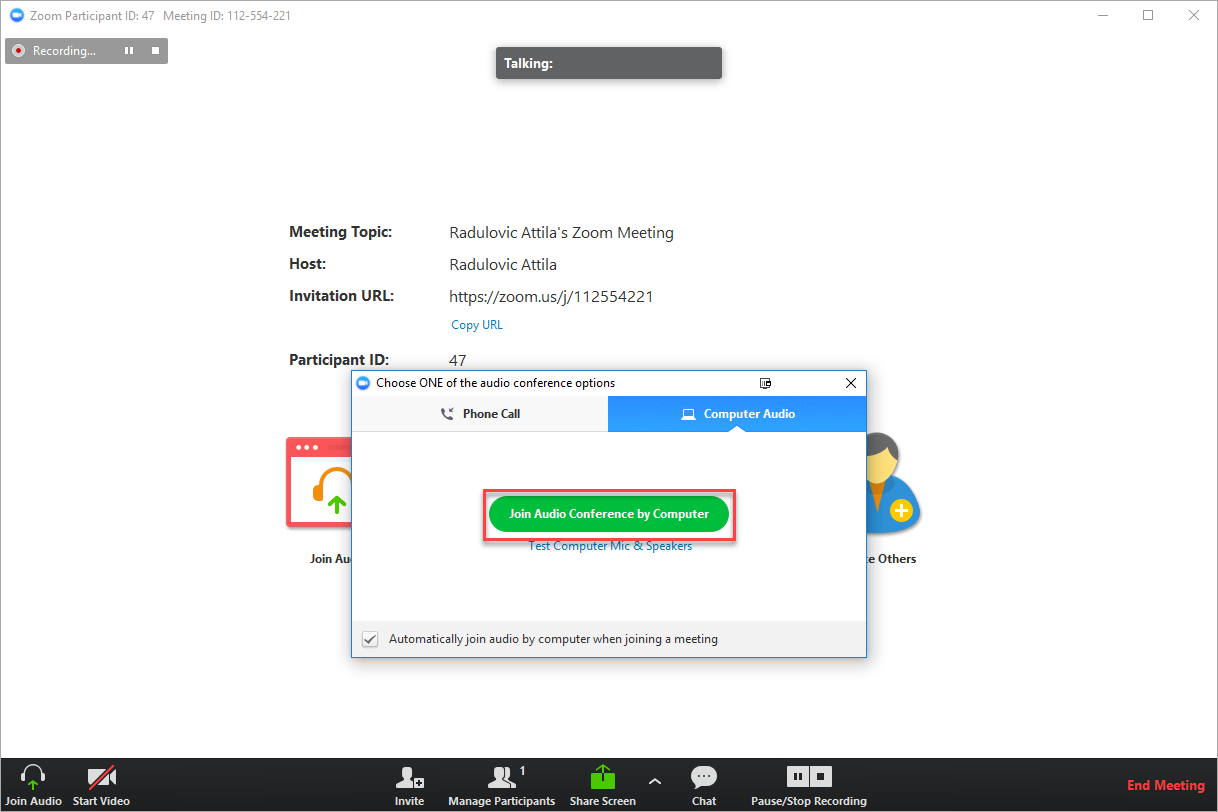Close the audio conference options dialog
Viewport: 1218px width, 812px height.
(851, 383)
